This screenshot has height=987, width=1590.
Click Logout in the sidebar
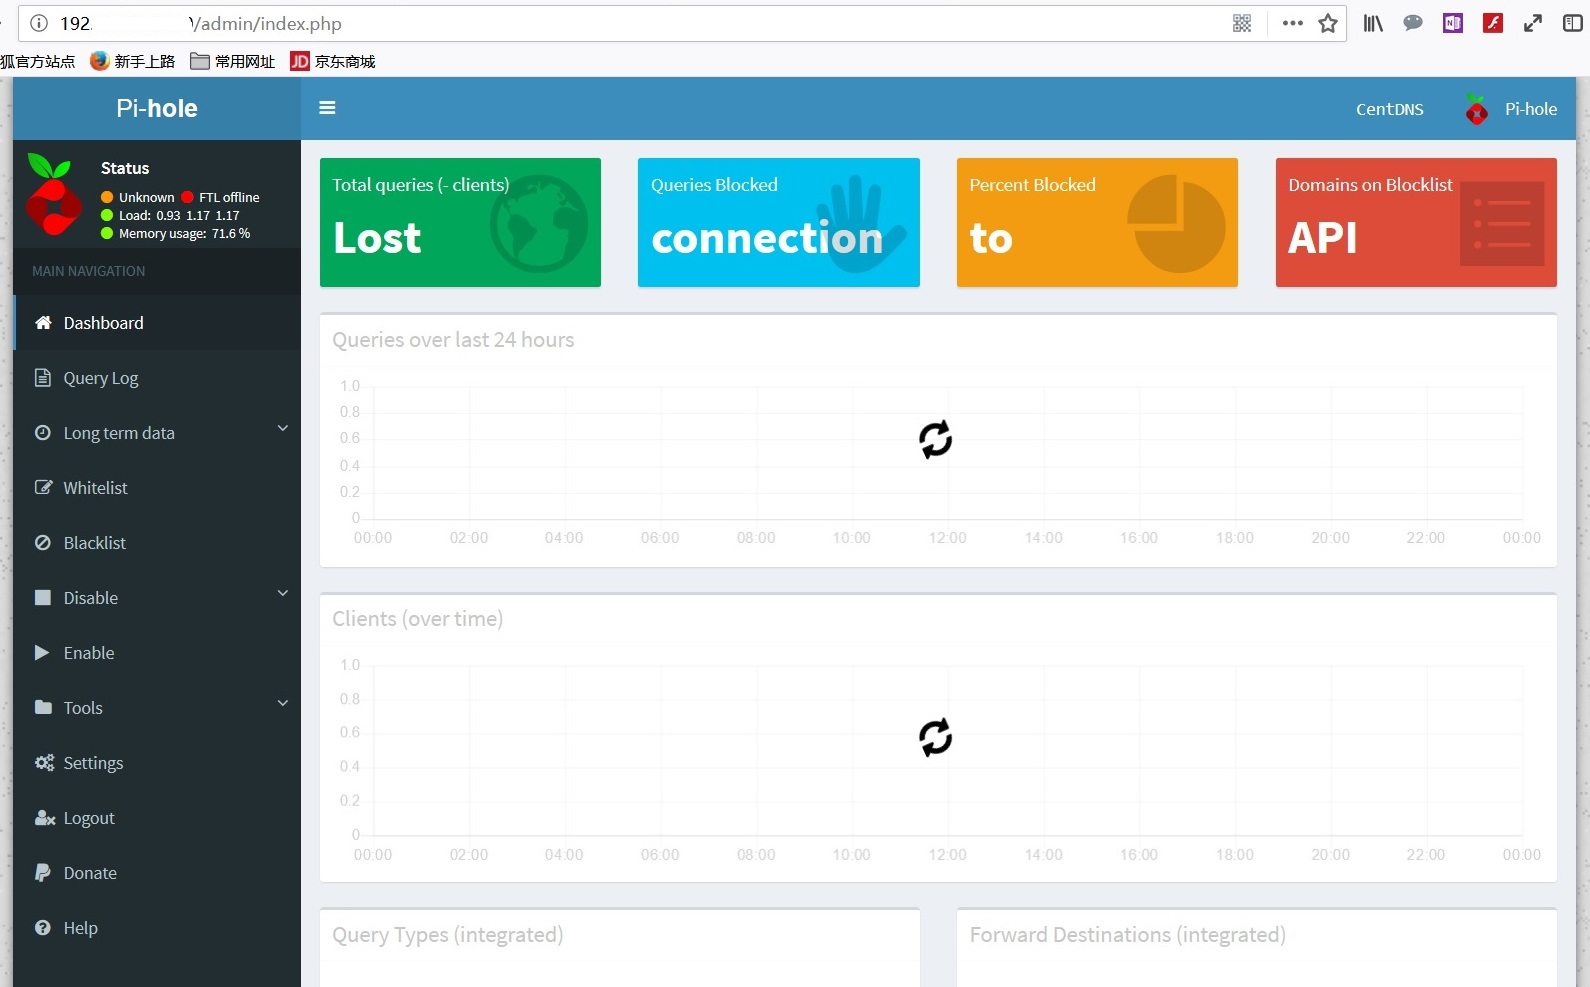pyautogui.click(x=157, y=818)
